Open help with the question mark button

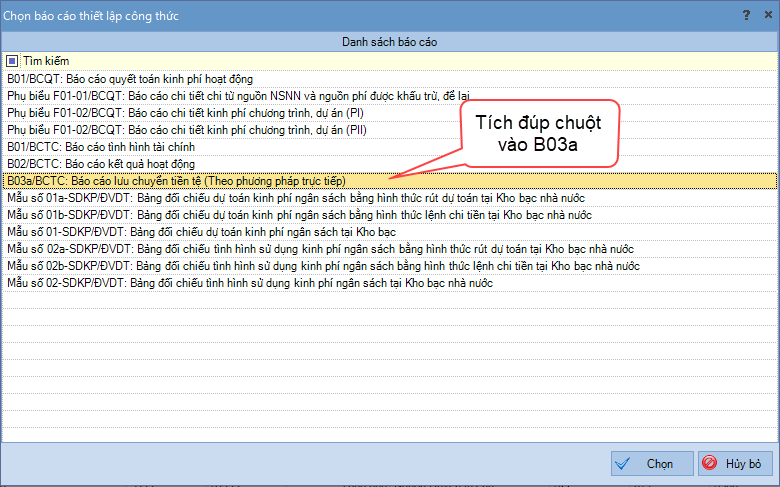745,15
